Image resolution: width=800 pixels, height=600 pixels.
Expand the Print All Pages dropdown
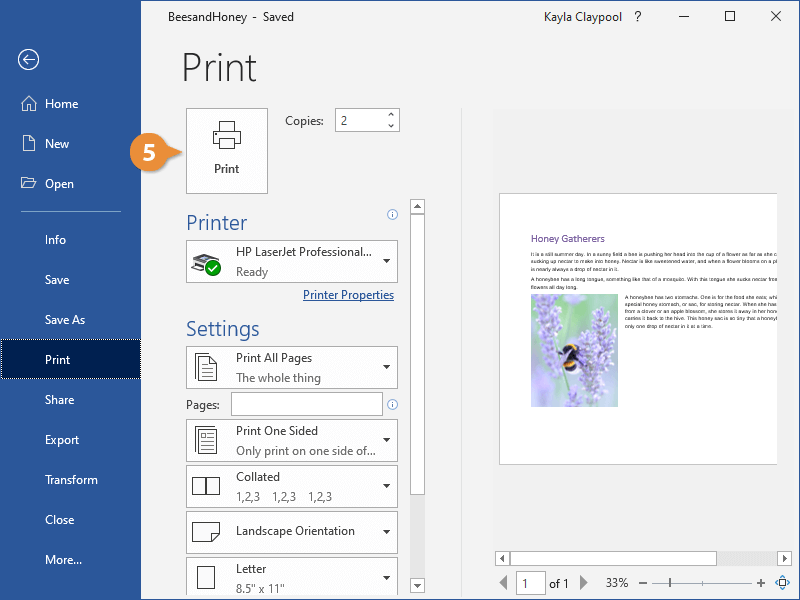tap(292, 367)
